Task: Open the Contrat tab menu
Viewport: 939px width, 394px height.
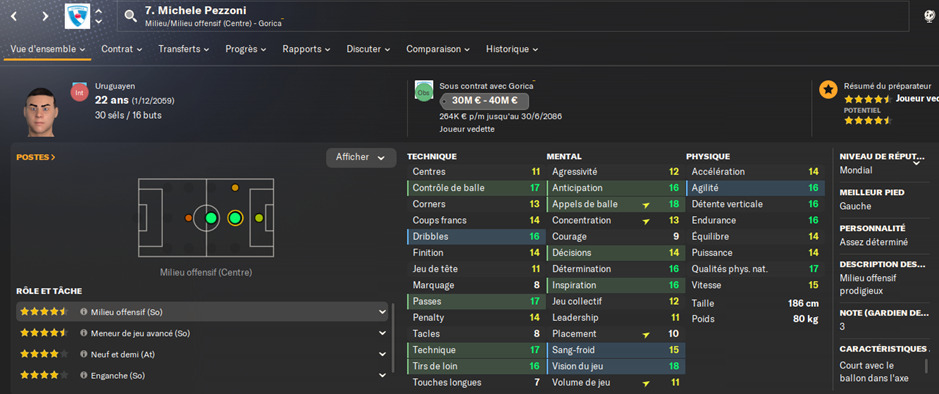Action: click(122, 49)
